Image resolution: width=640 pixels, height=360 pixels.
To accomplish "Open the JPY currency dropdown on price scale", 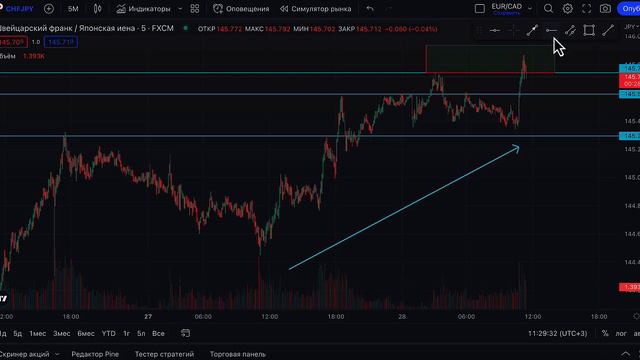I will tap(631, 27).
